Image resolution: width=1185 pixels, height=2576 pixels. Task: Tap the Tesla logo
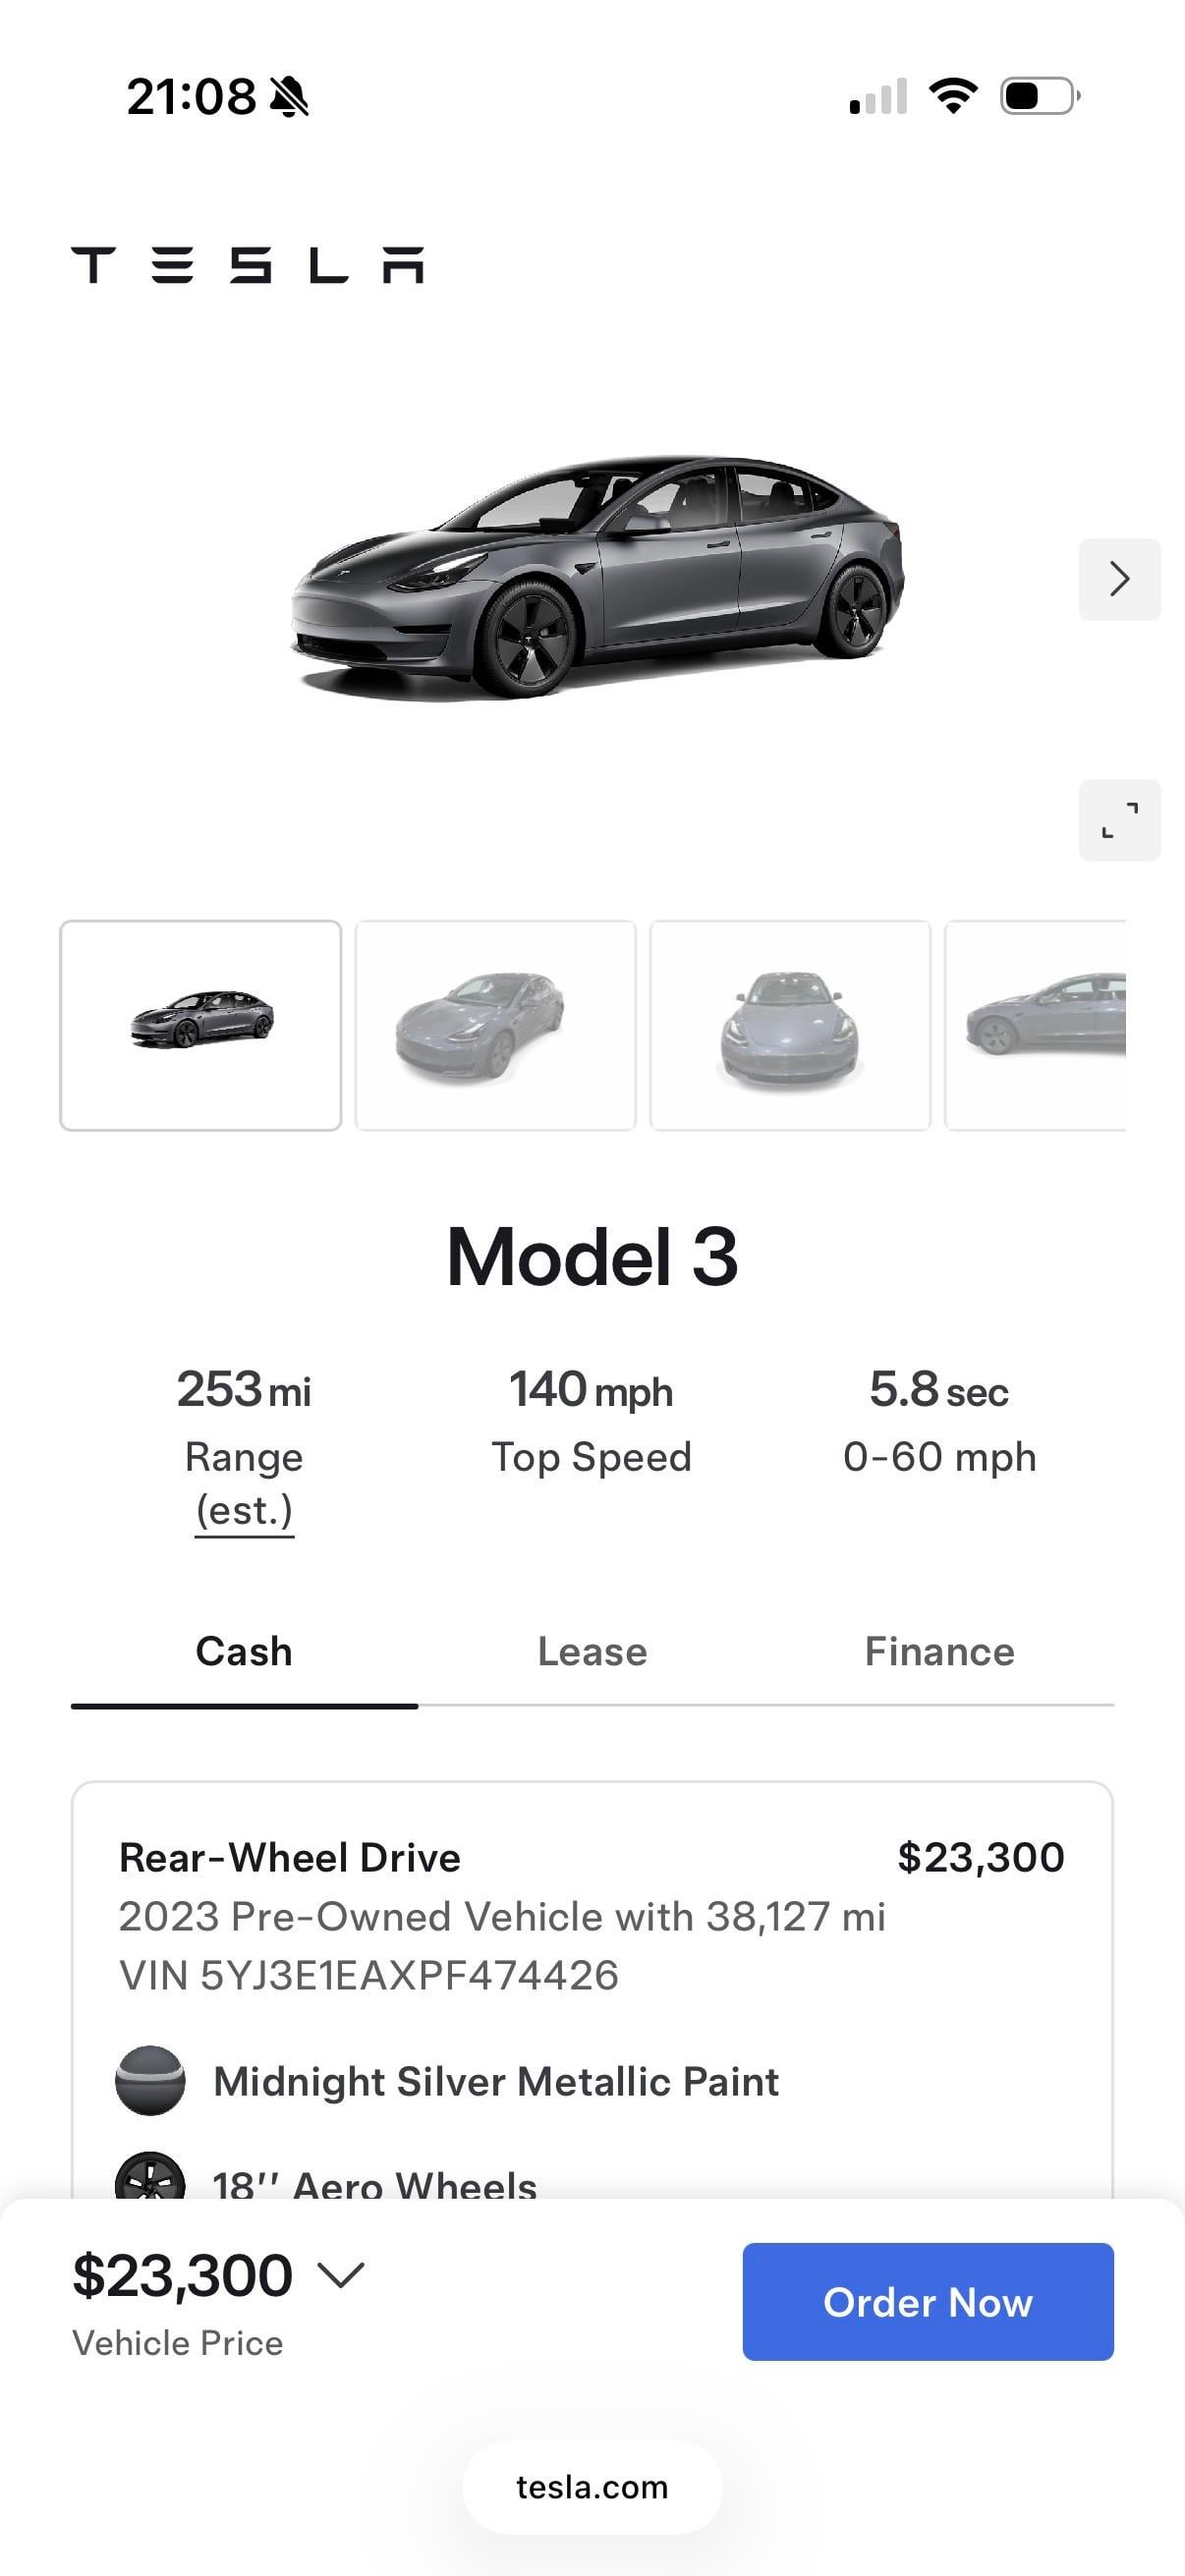(247, 265)
